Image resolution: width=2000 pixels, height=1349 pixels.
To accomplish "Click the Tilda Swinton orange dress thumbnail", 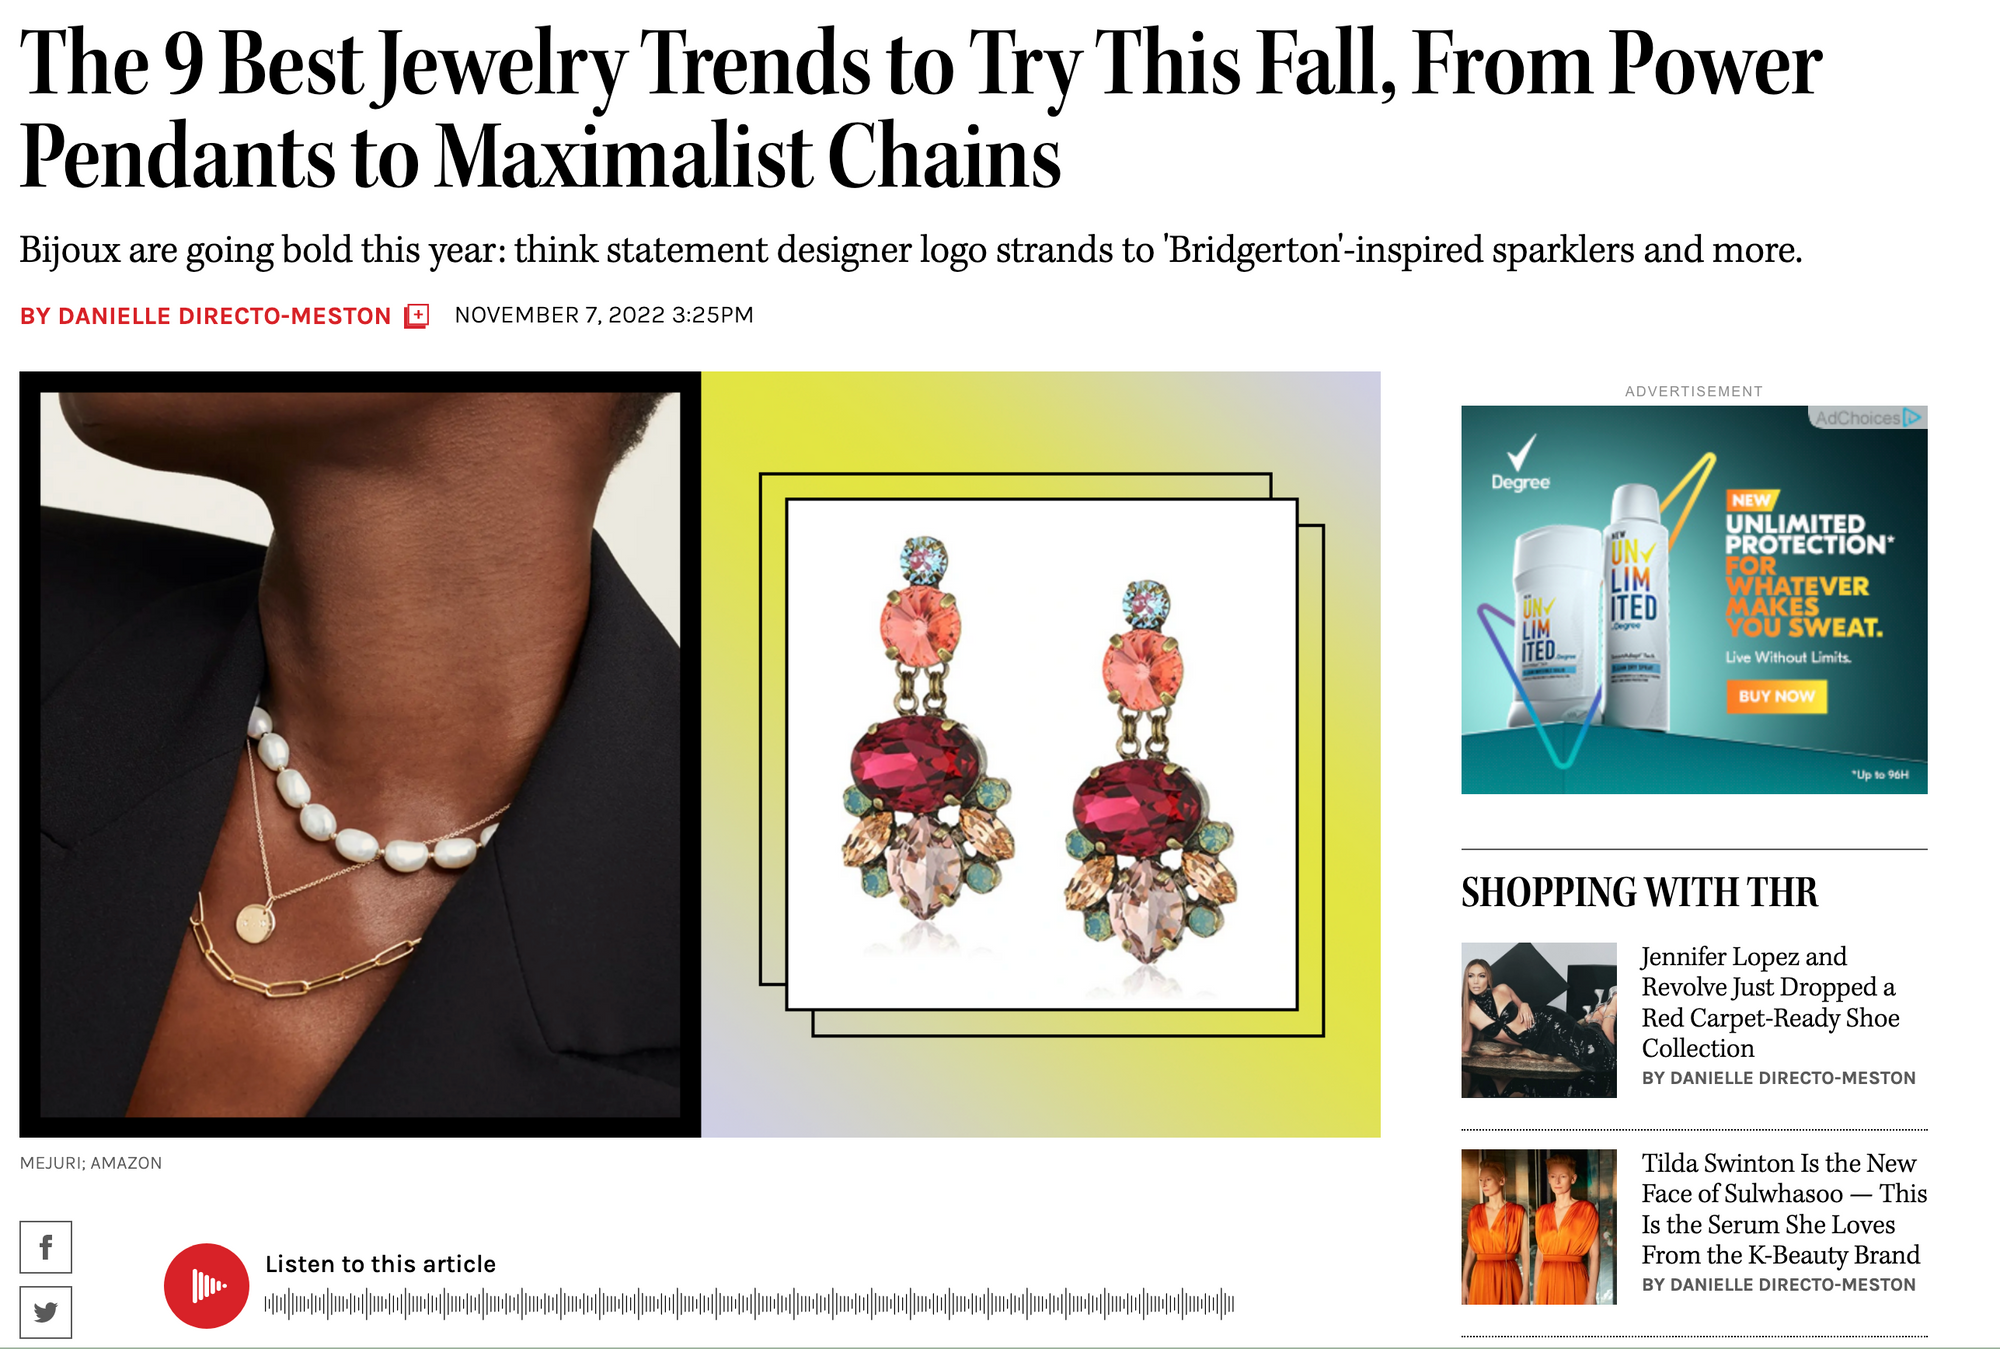I will (1539, 1227).
